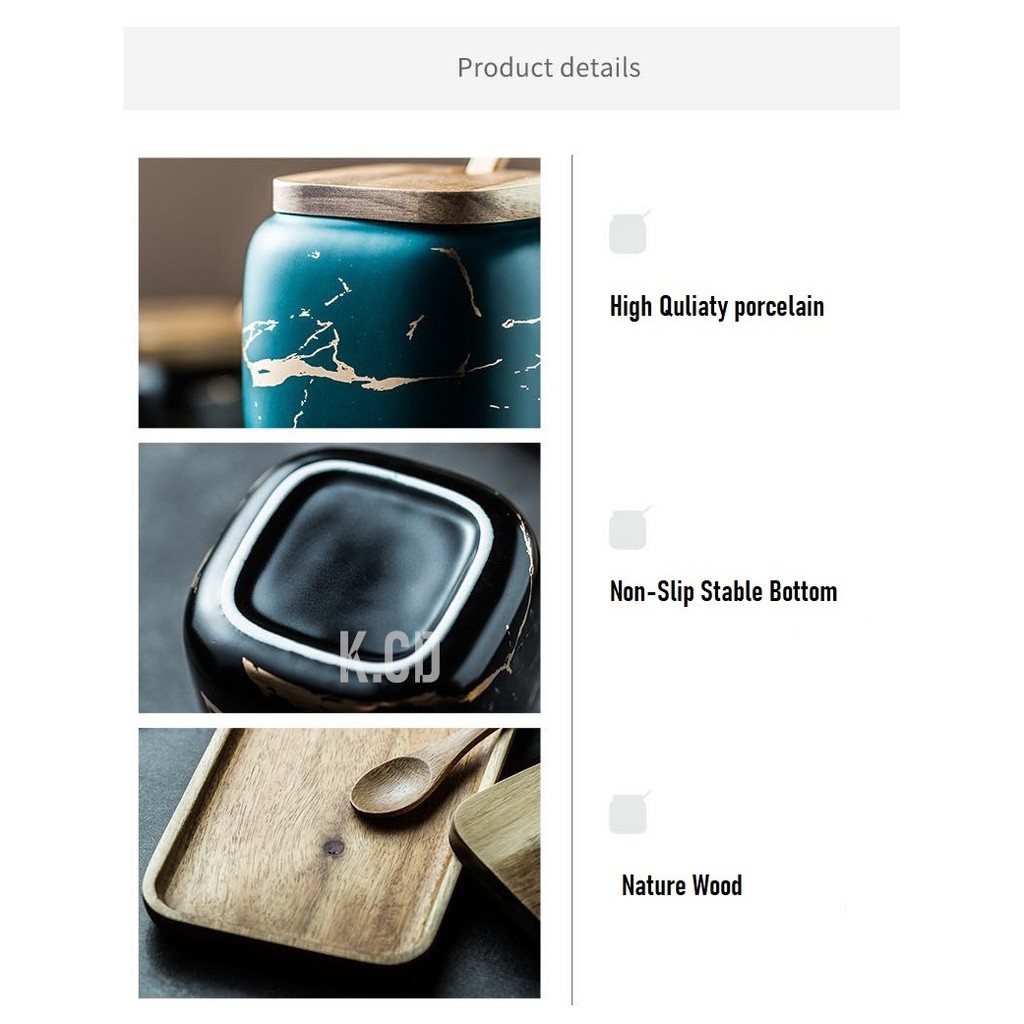
Task: Click the jar icon above Non-Slip Stable Bottom
Action: tap(628, 529)
